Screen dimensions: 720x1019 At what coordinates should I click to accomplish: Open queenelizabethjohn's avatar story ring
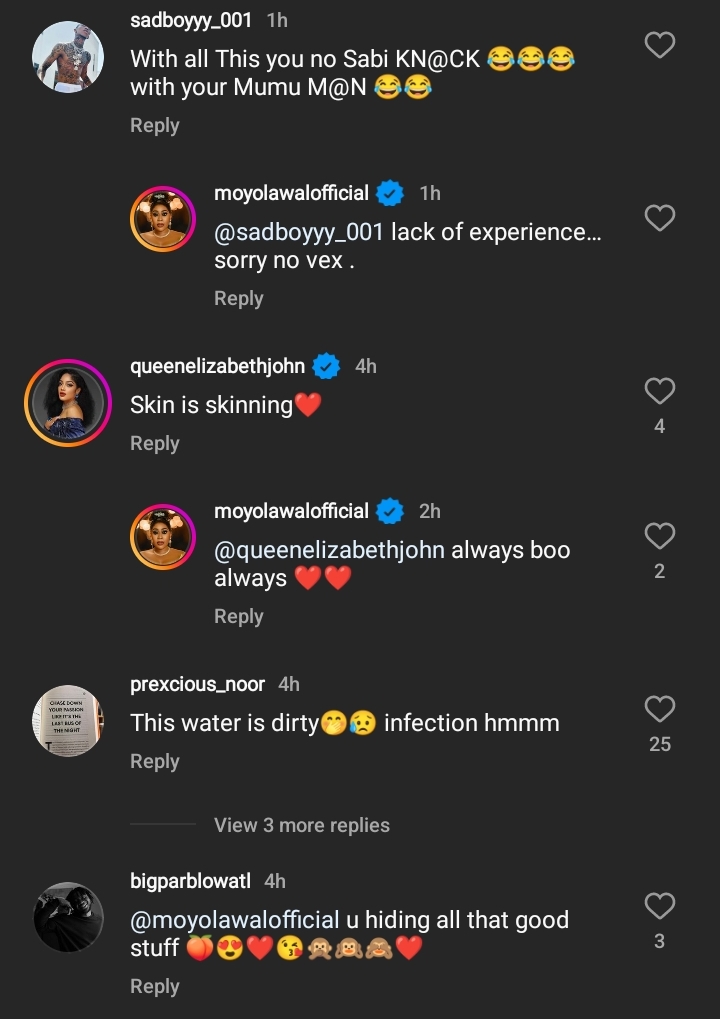click(68, 403)
